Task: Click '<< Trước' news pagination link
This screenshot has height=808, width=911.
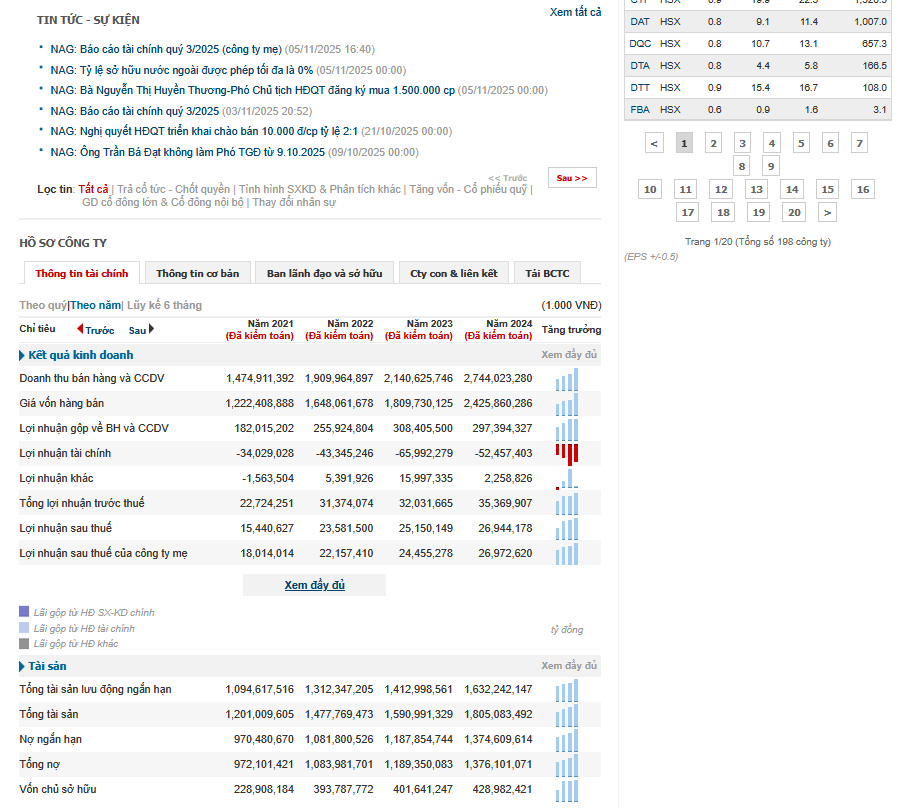Action: (x=507, y=178)
